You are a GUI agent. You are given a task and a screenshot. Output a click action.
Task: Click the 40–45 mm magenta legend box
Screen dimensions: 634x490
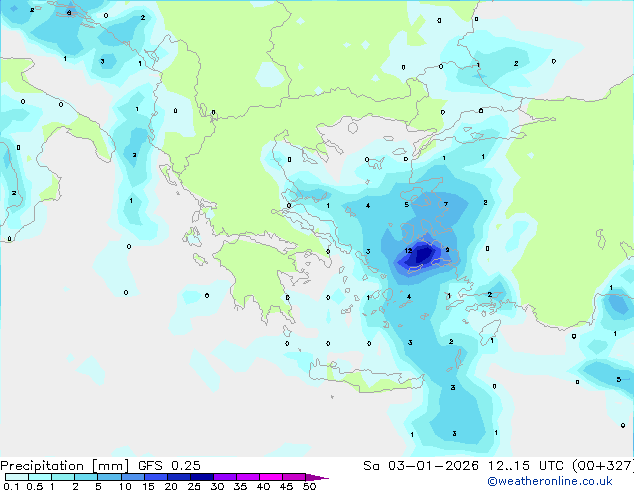coord(271,477)
